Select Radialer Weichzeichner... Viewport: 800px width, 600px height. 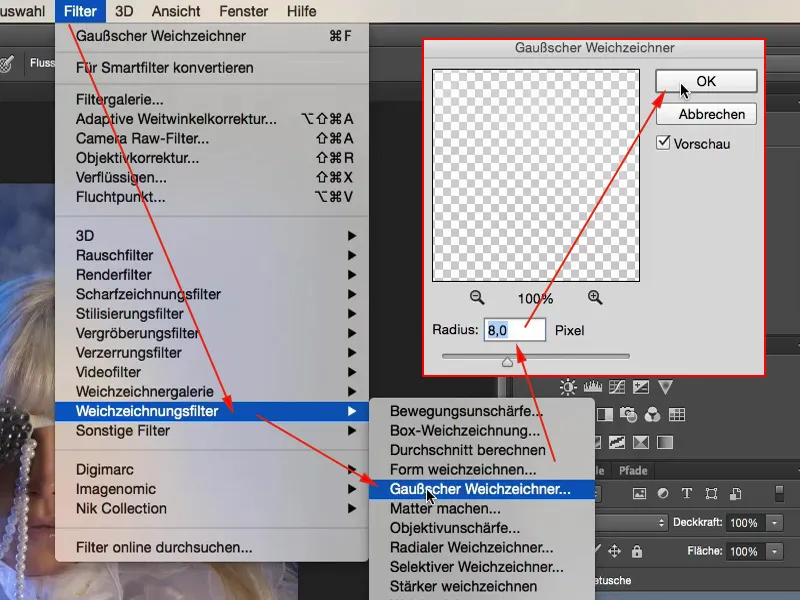[x=482, y=547]
